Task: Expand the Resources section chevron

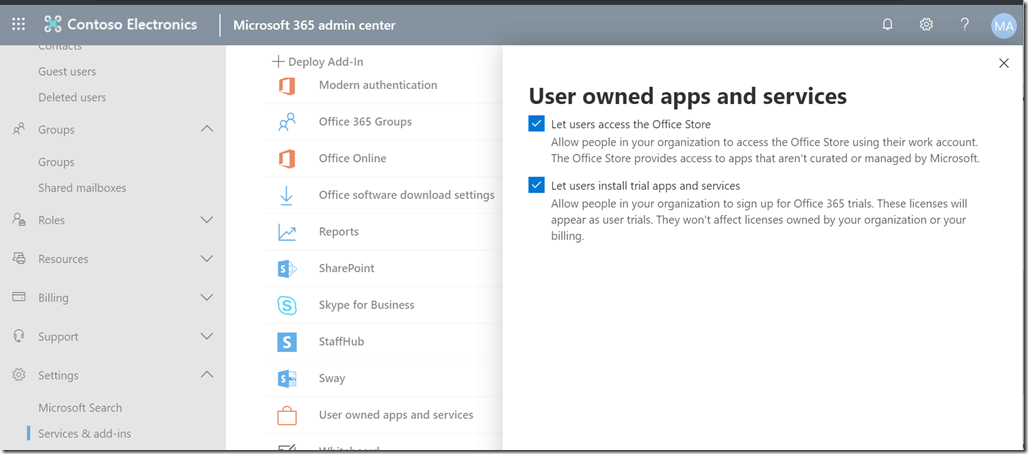Action: (x=207, y=258)
